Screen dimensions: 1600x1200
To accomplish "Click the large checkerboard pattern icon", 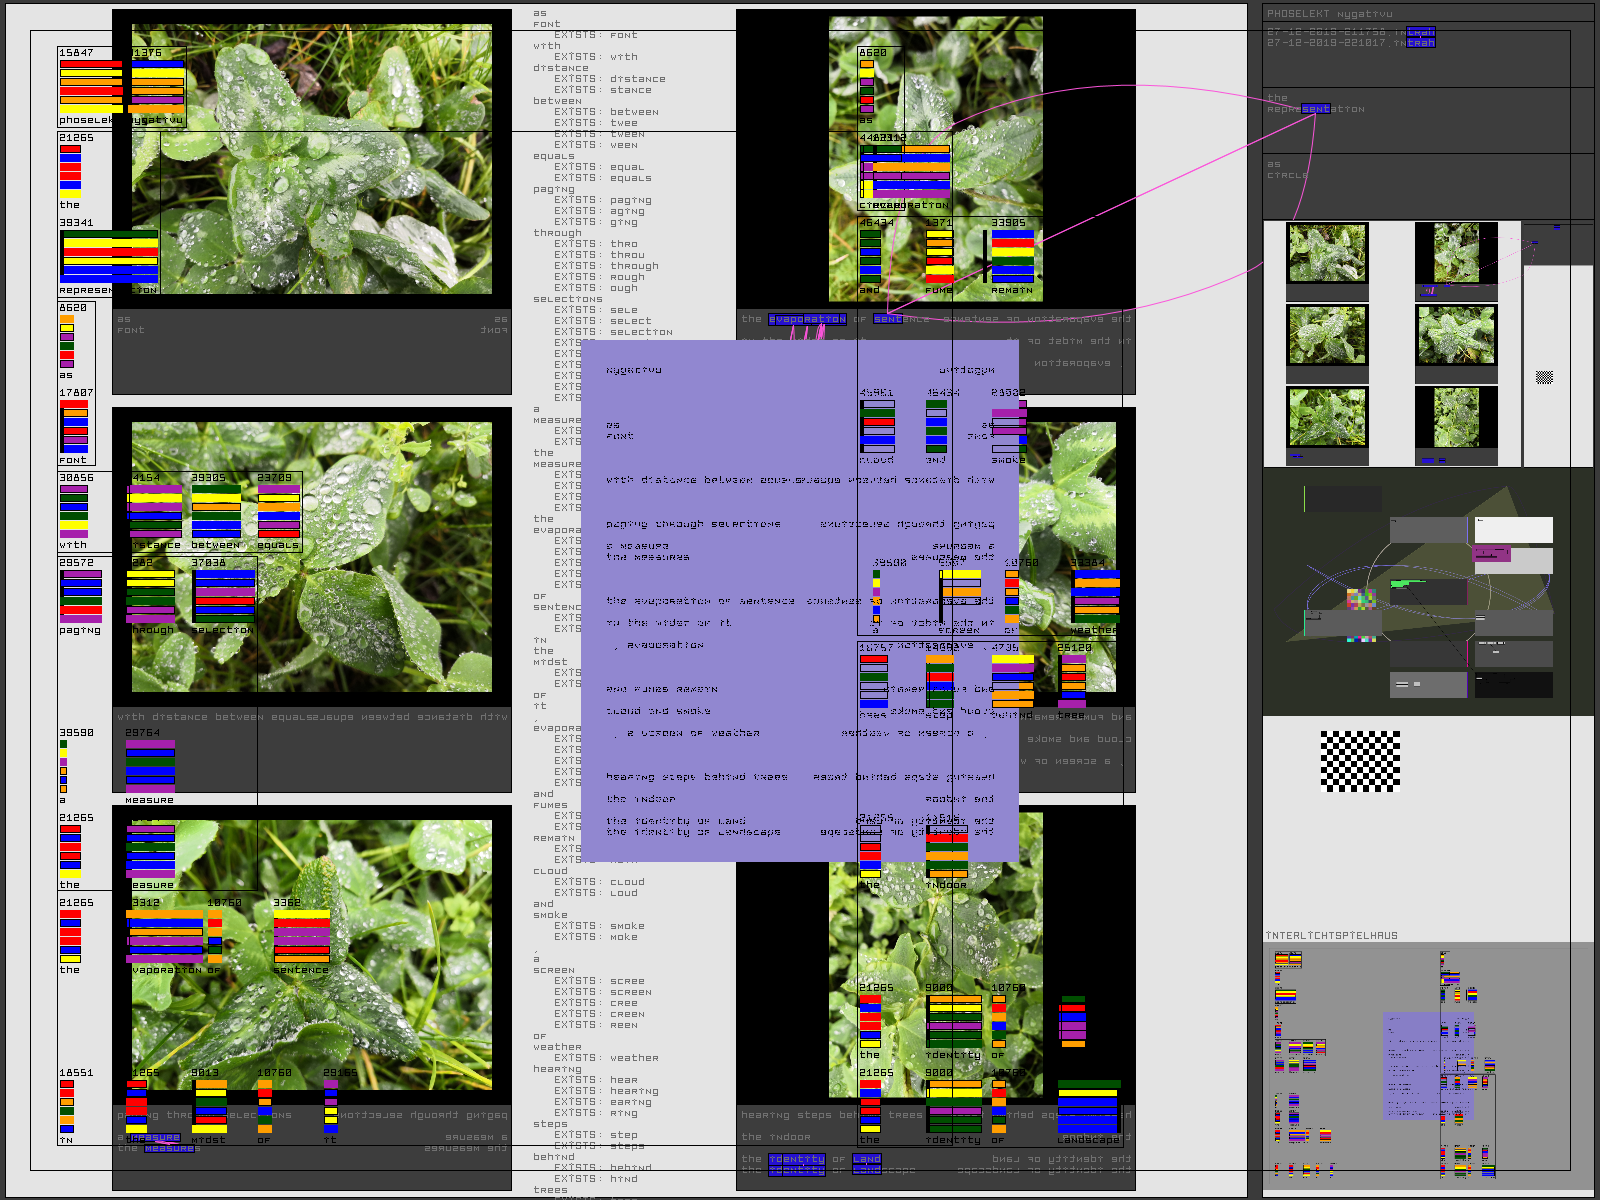I will pyautogui.click(x=1360, y=761).
